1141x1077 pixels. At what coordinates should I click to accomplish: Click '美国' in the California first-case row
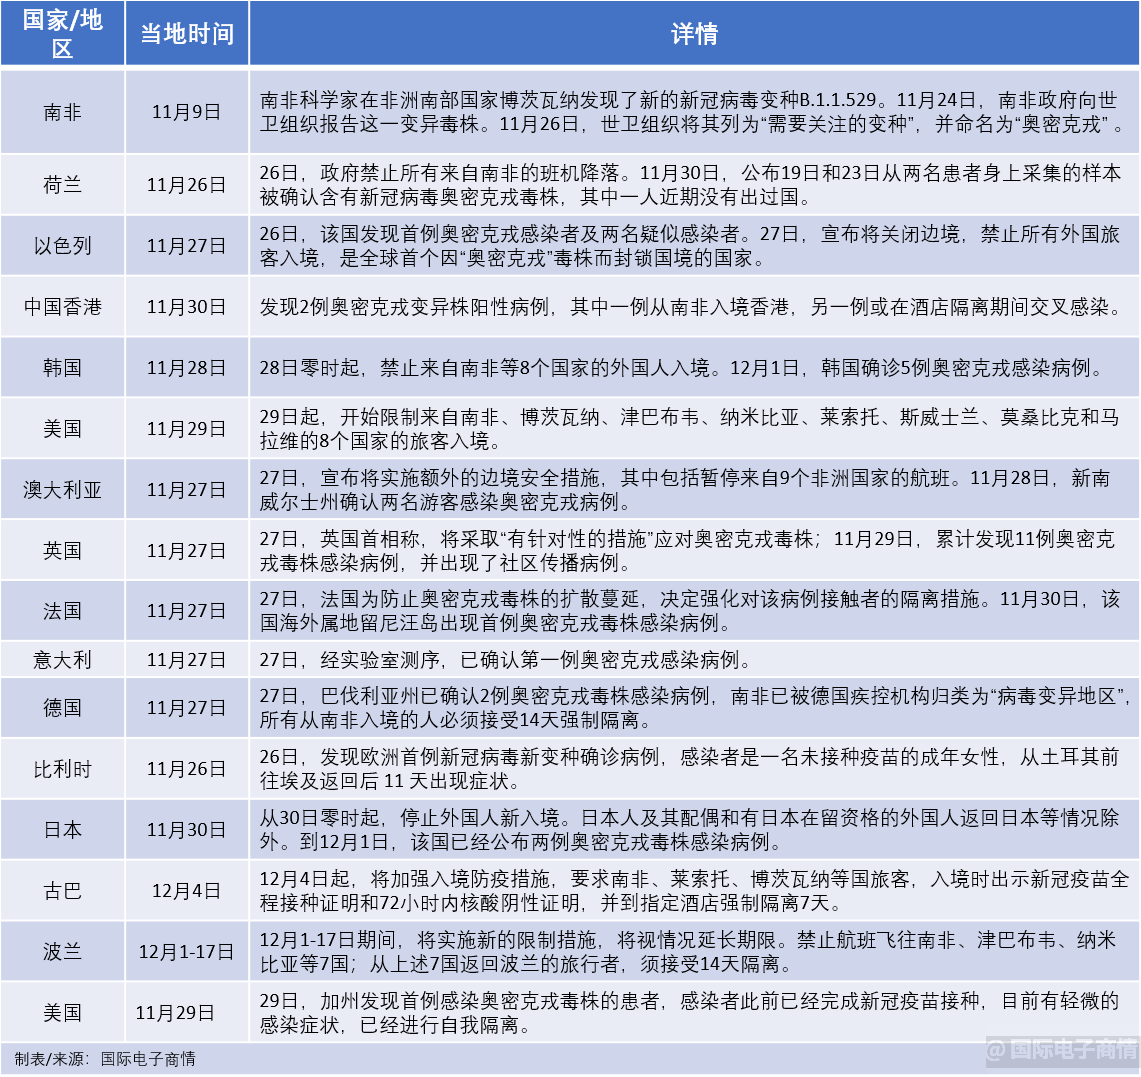[63, 1012]
